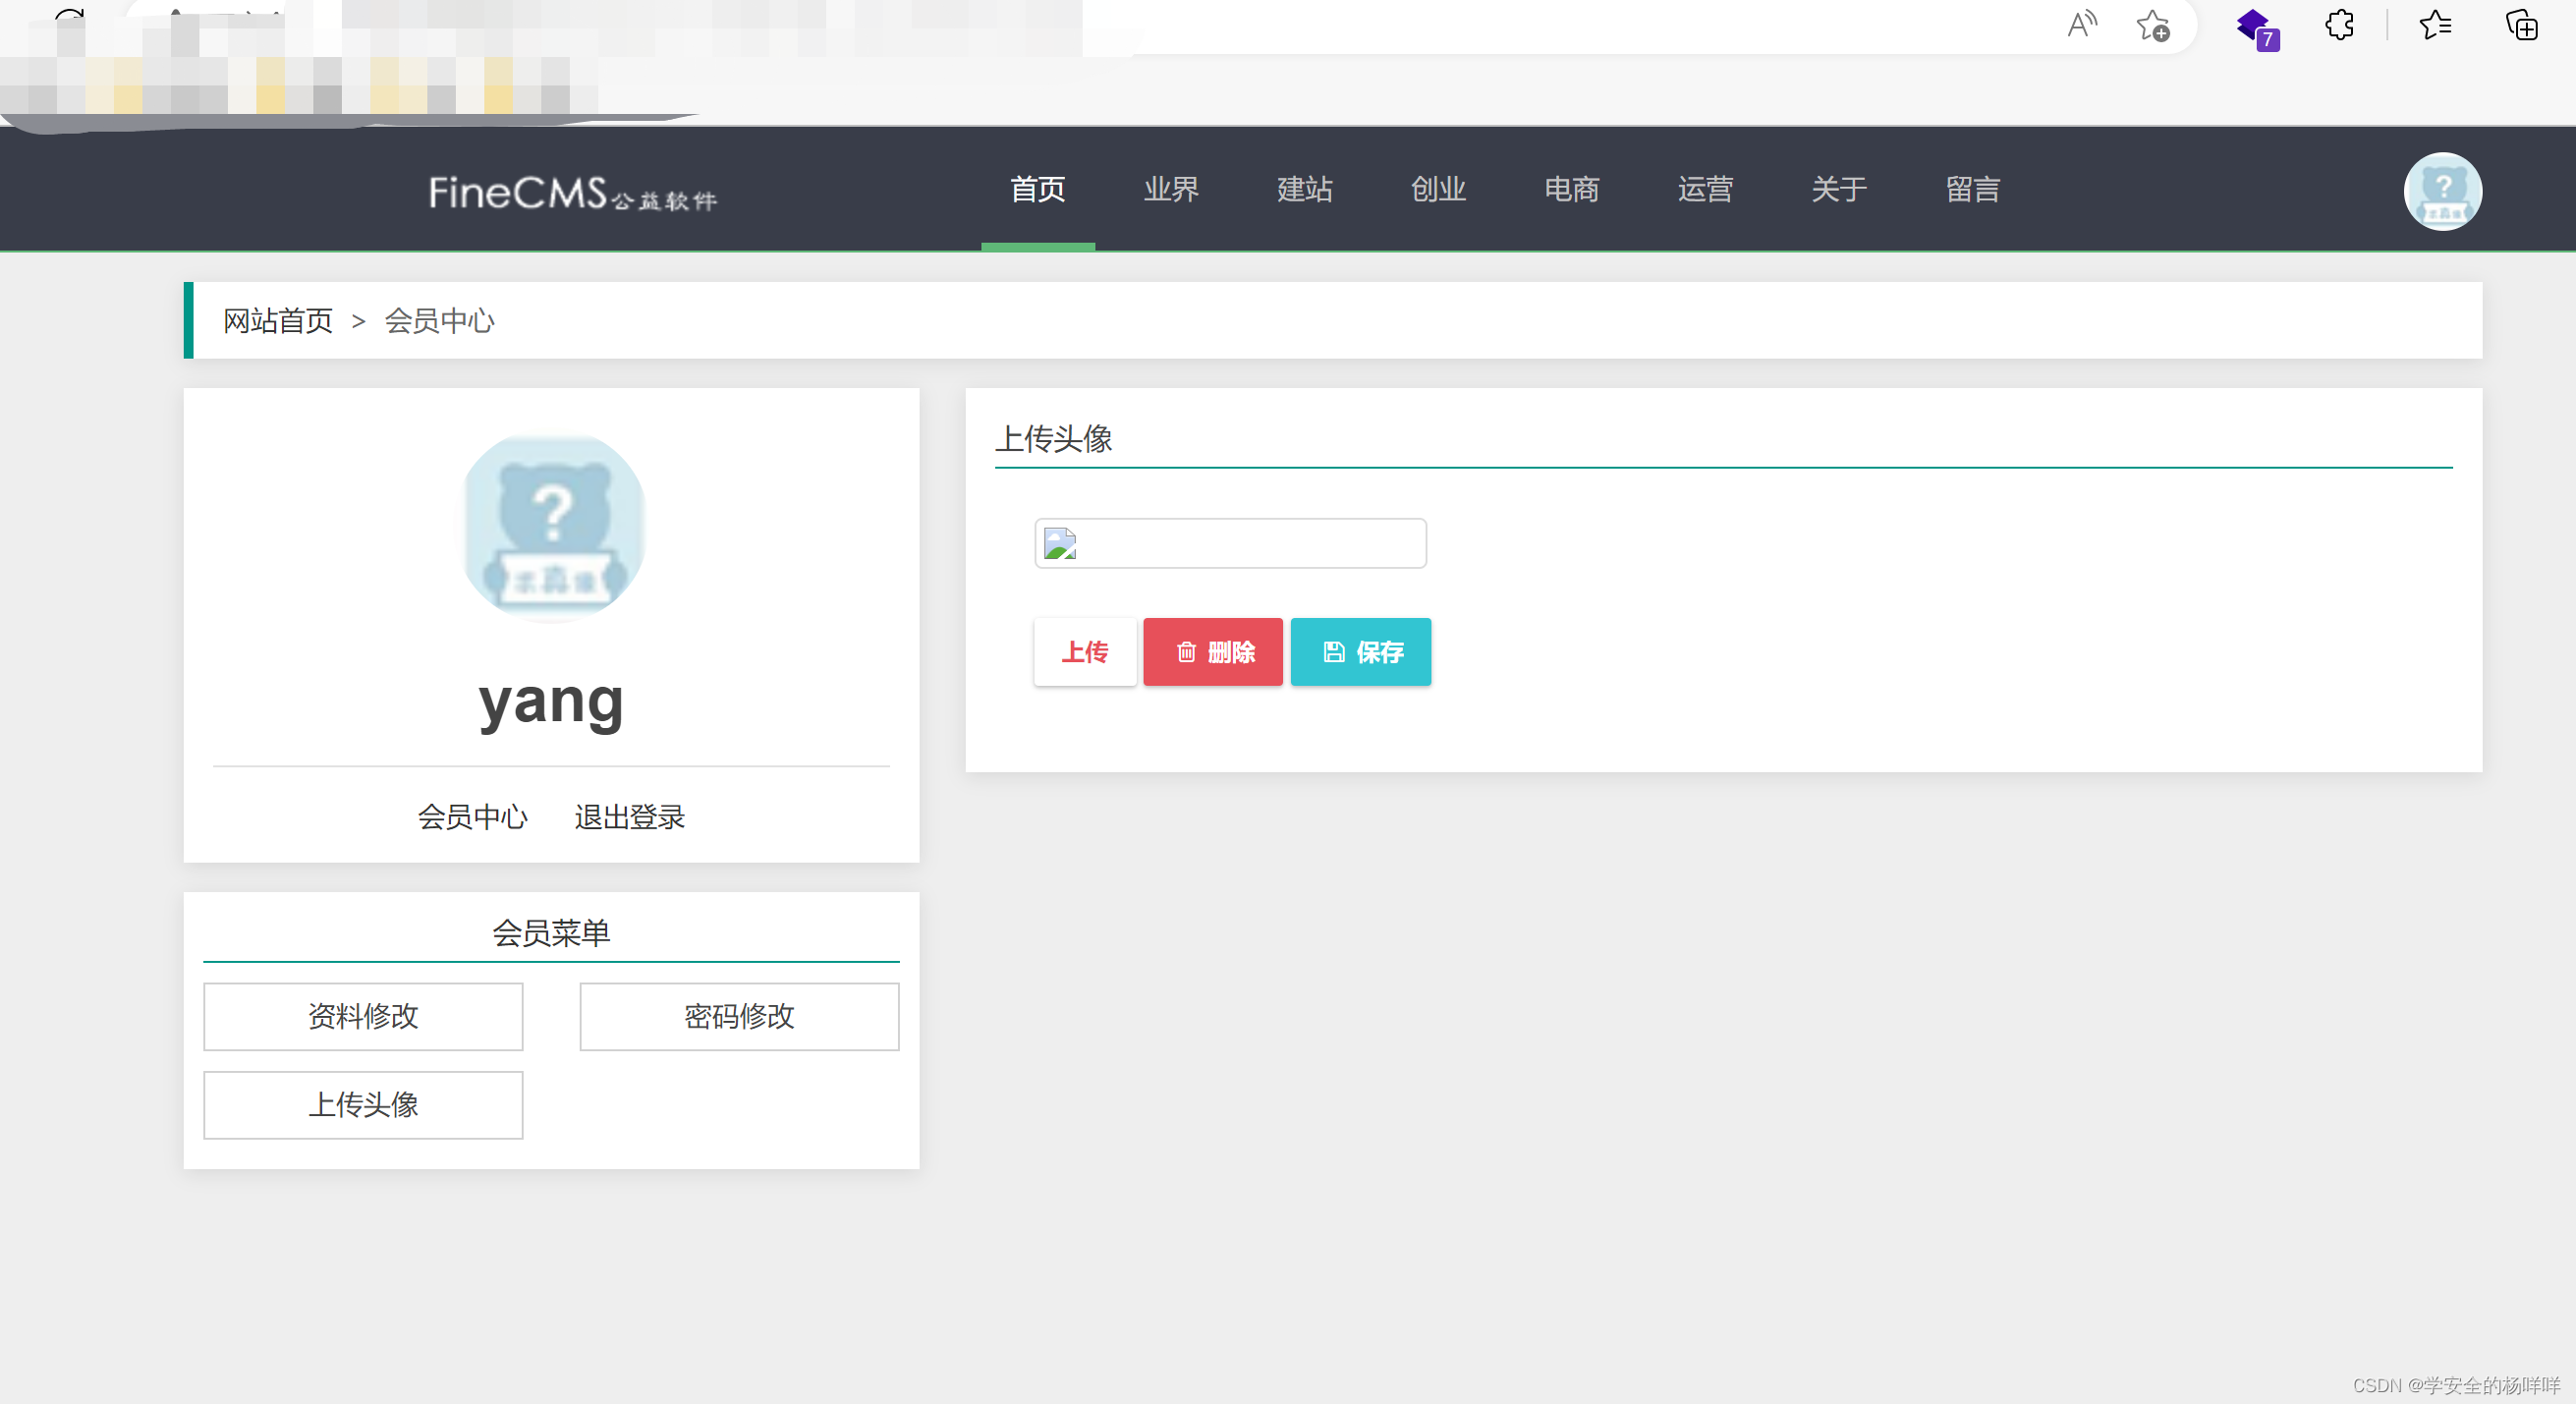This screenshot has height=1404, width=2576.
Task: Add page to favorites star icon
Action: [2152, 25]
